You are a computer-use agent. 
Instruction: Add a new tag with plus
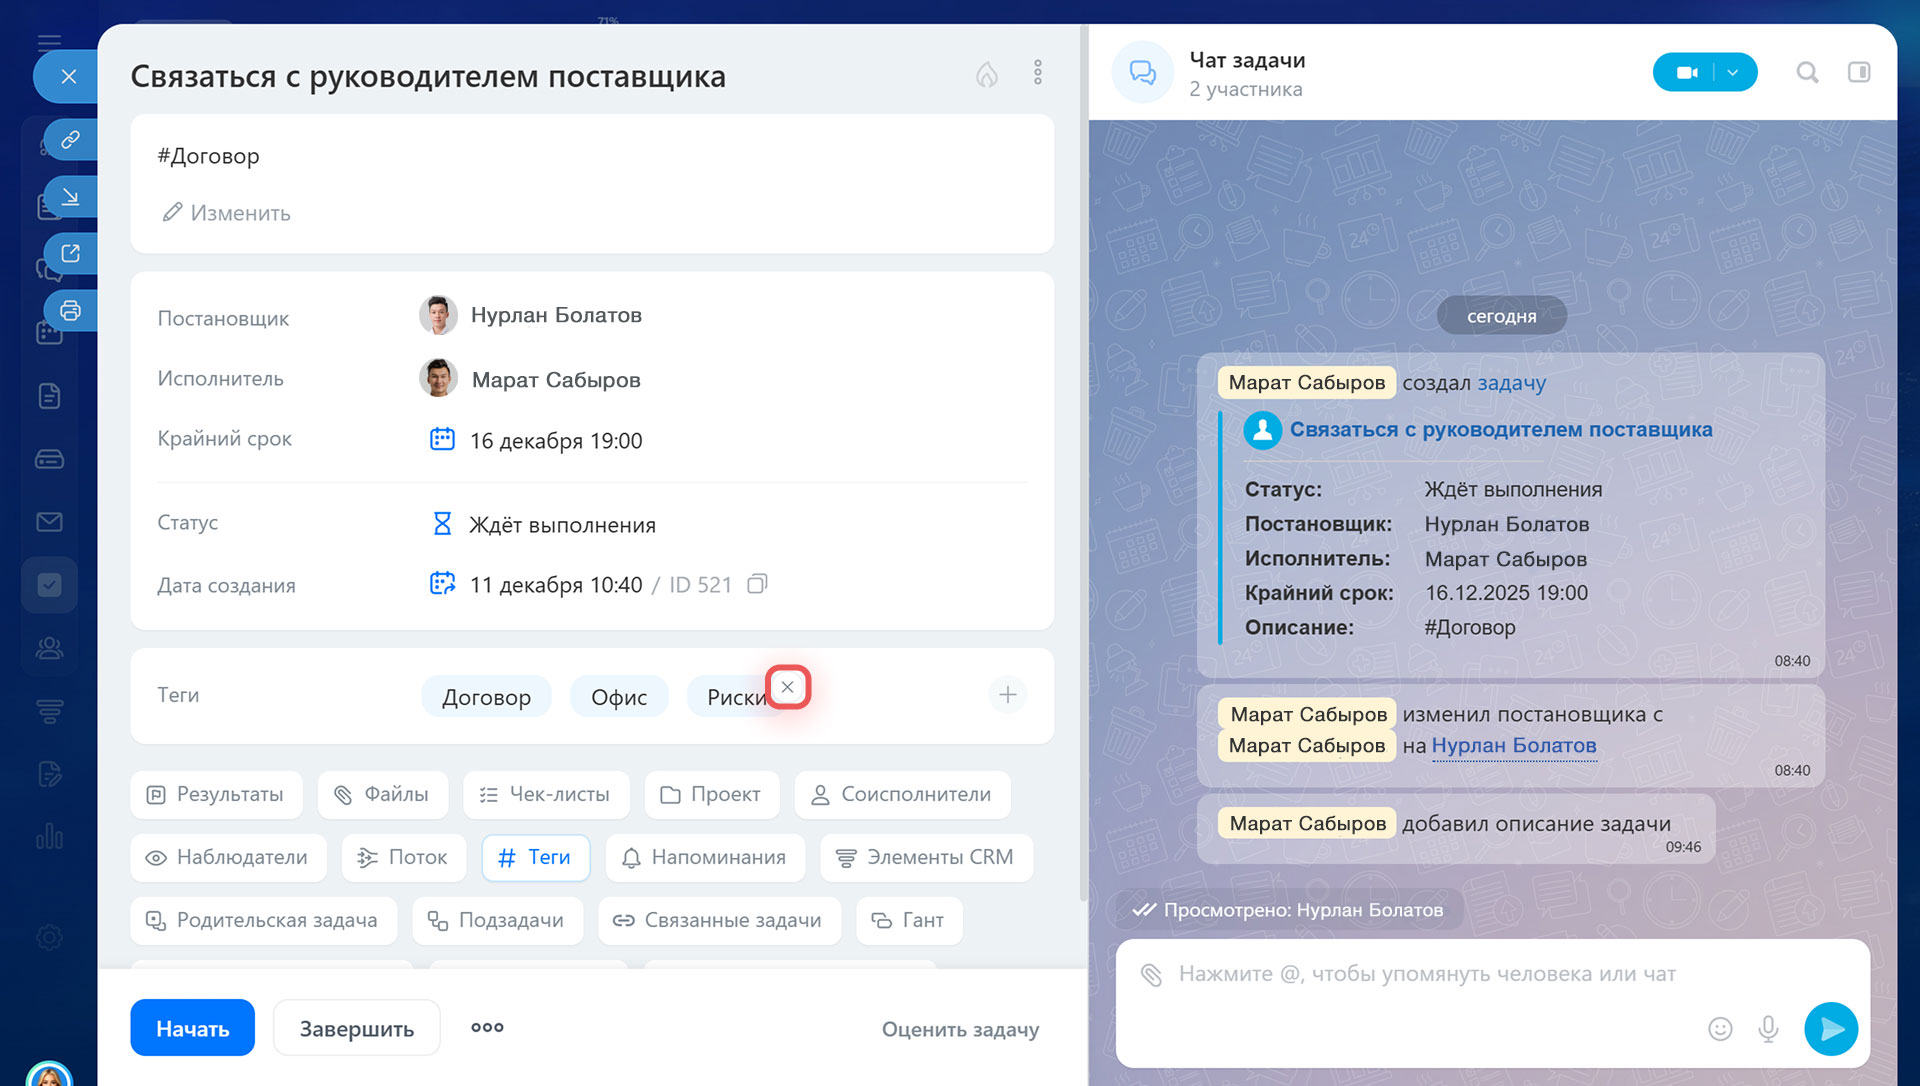1007,694
